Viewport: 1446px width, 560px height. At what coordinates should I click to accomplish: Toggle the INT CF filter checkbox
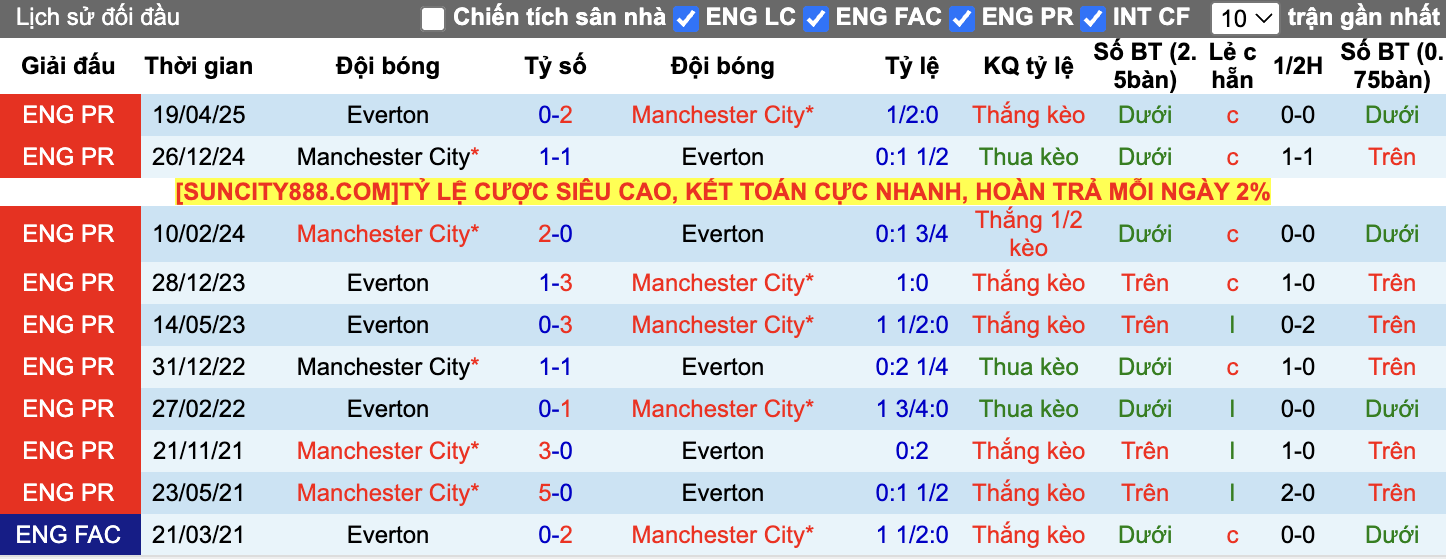coord(1093,18)
